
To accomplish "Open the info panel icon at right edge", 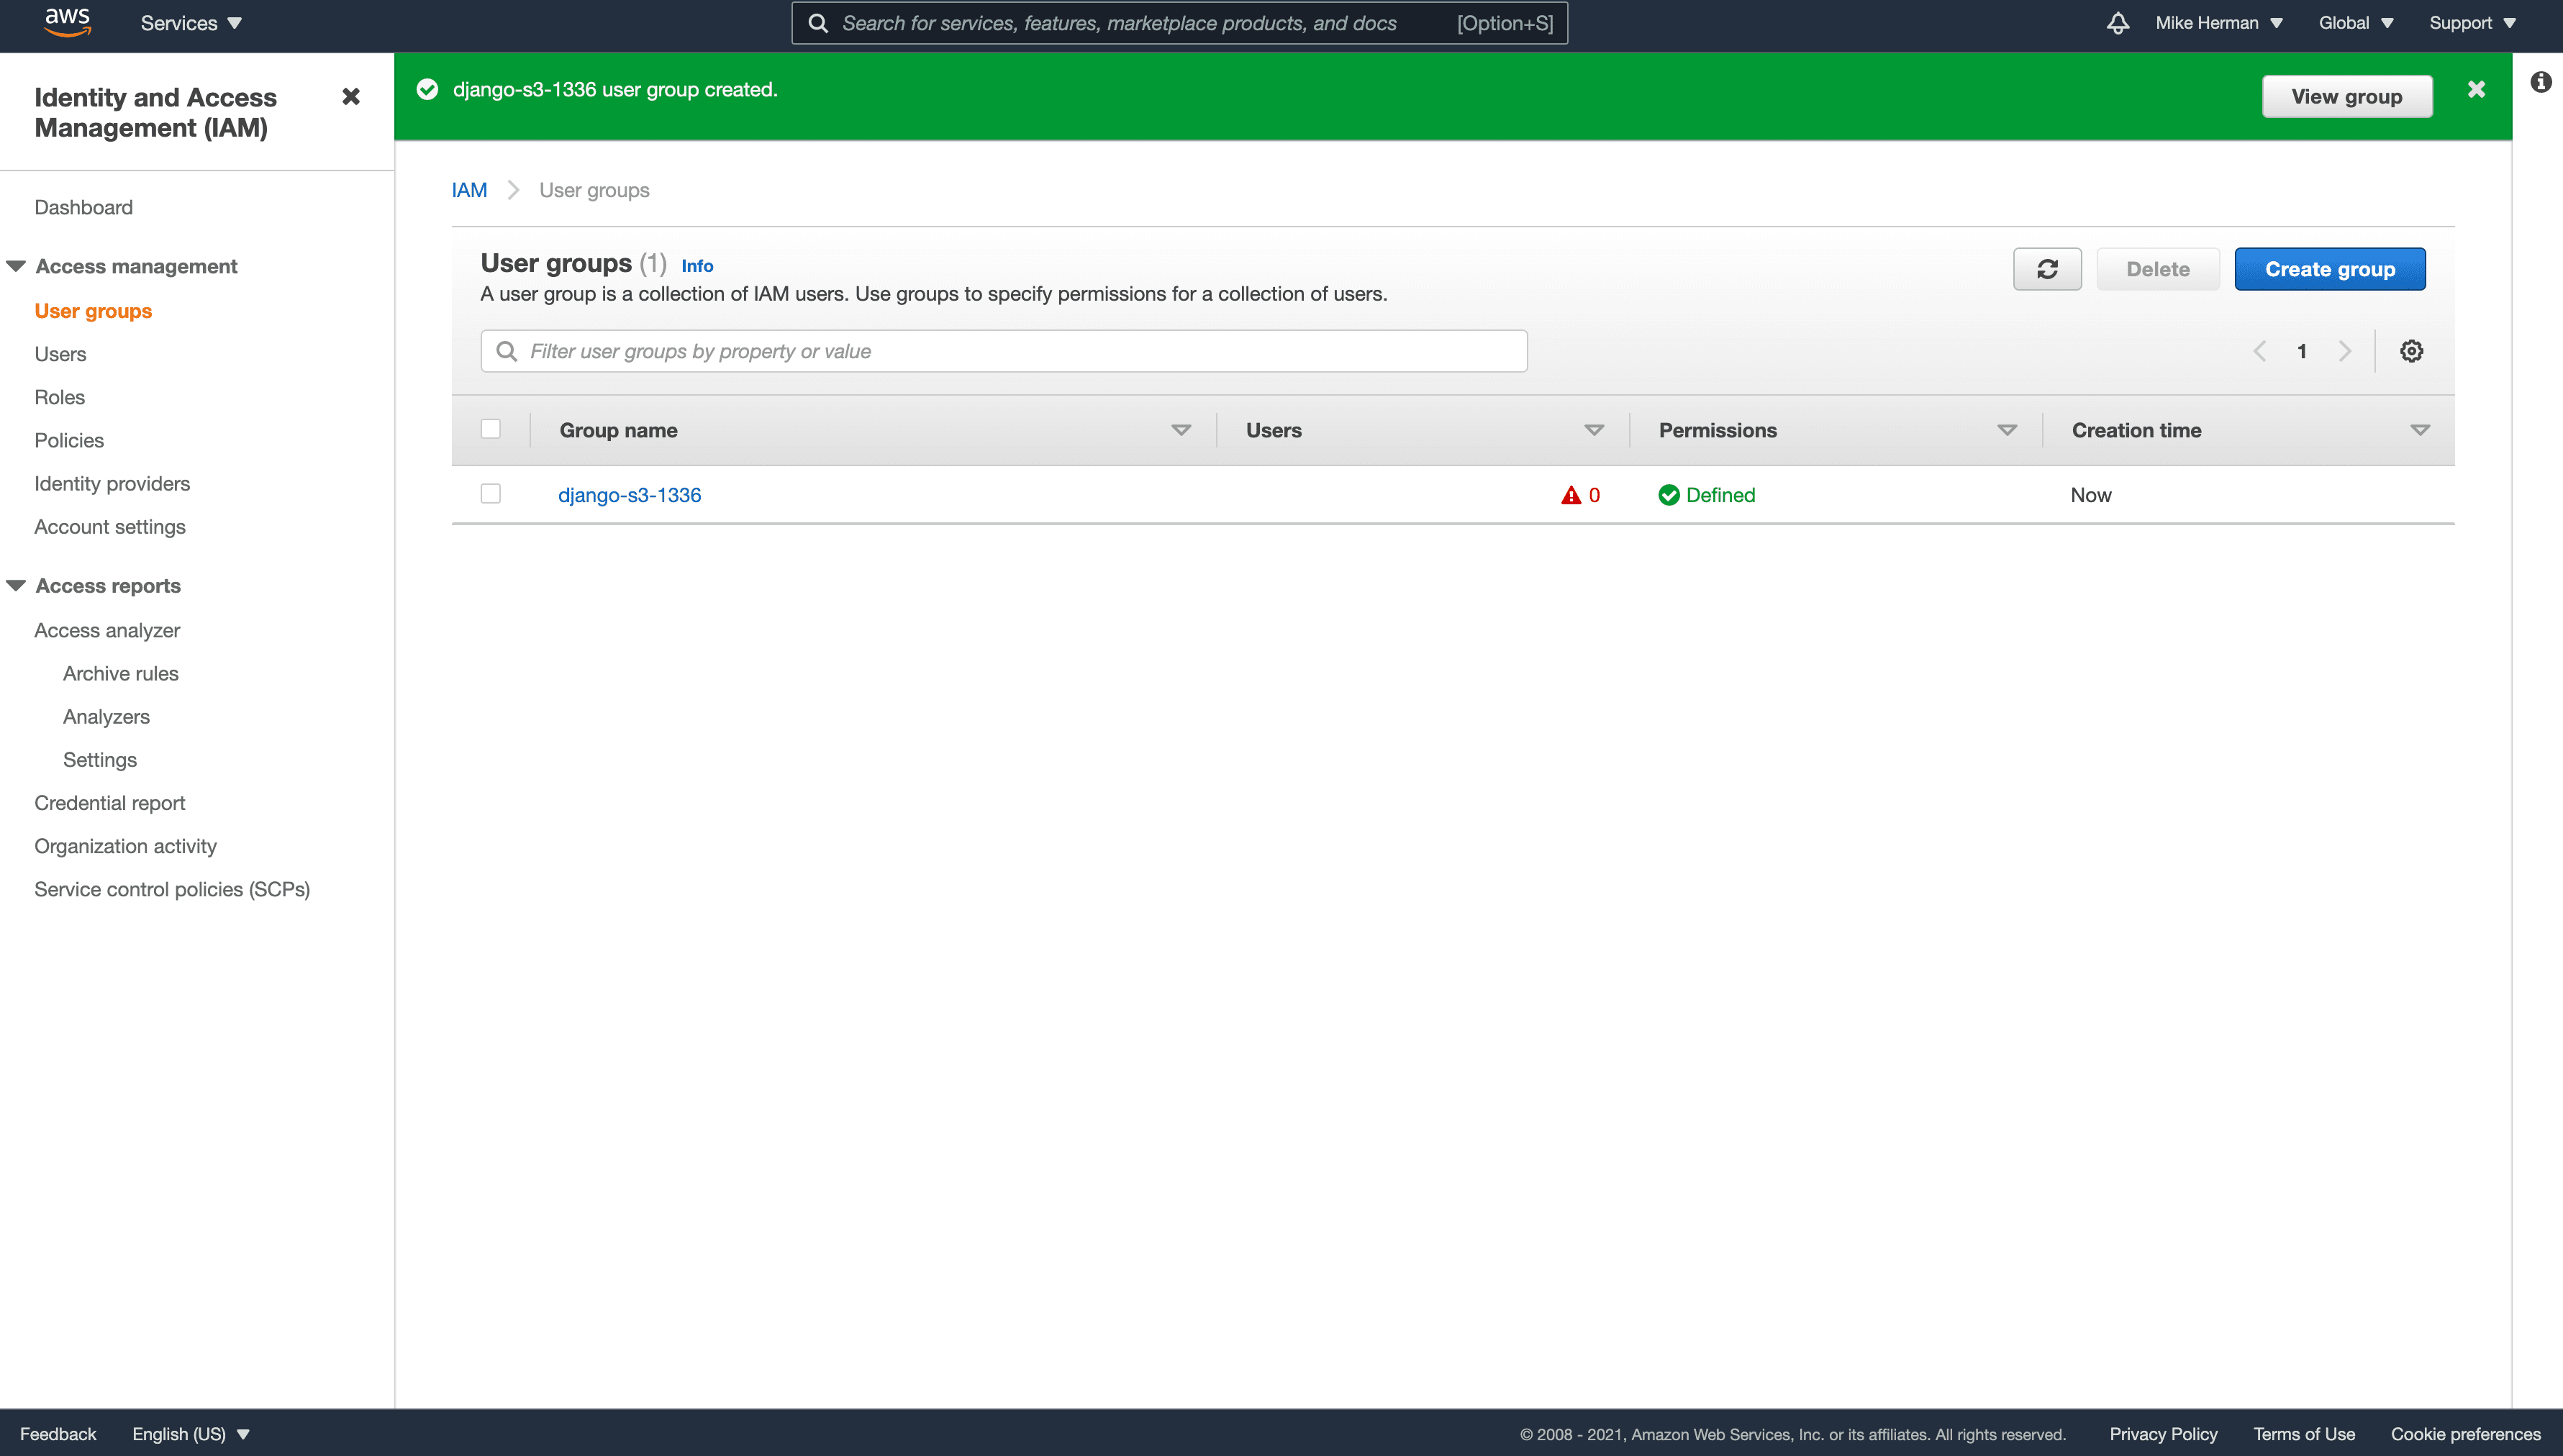I will click(2541, 82).
